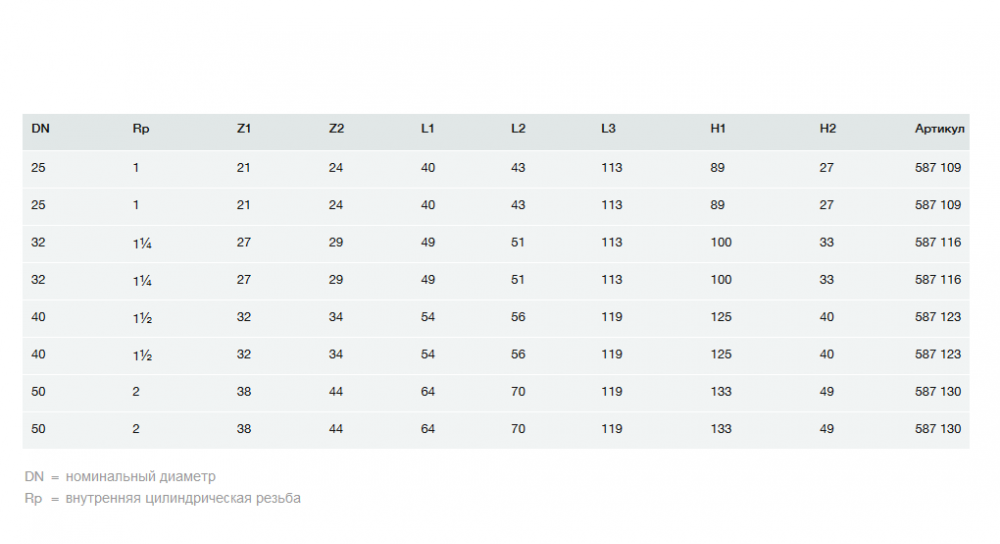
Task: Click the Артикул column header
Action: [939, 129]
